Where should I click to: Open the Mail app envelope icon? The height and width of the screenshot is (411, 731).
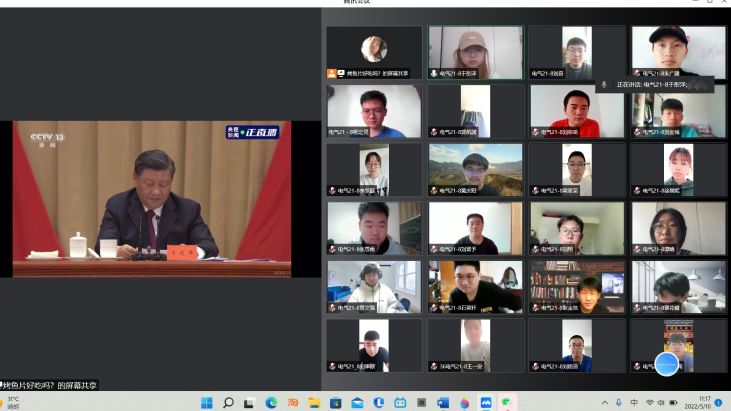click(357, 403)
